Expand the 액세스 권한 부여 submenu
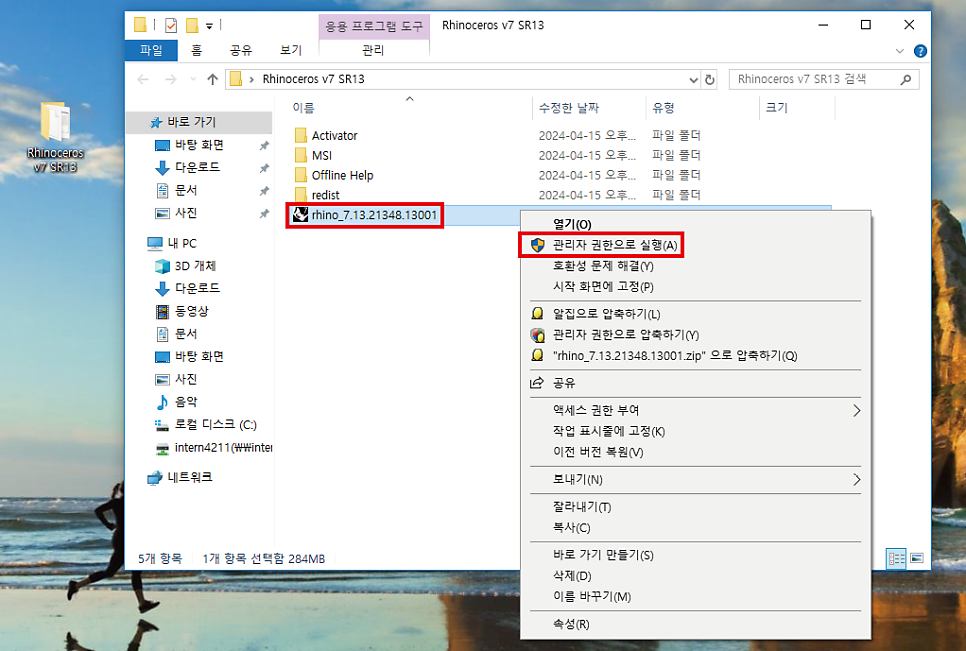The width and height of the screenshot is (966, 651). click(856, 411)
